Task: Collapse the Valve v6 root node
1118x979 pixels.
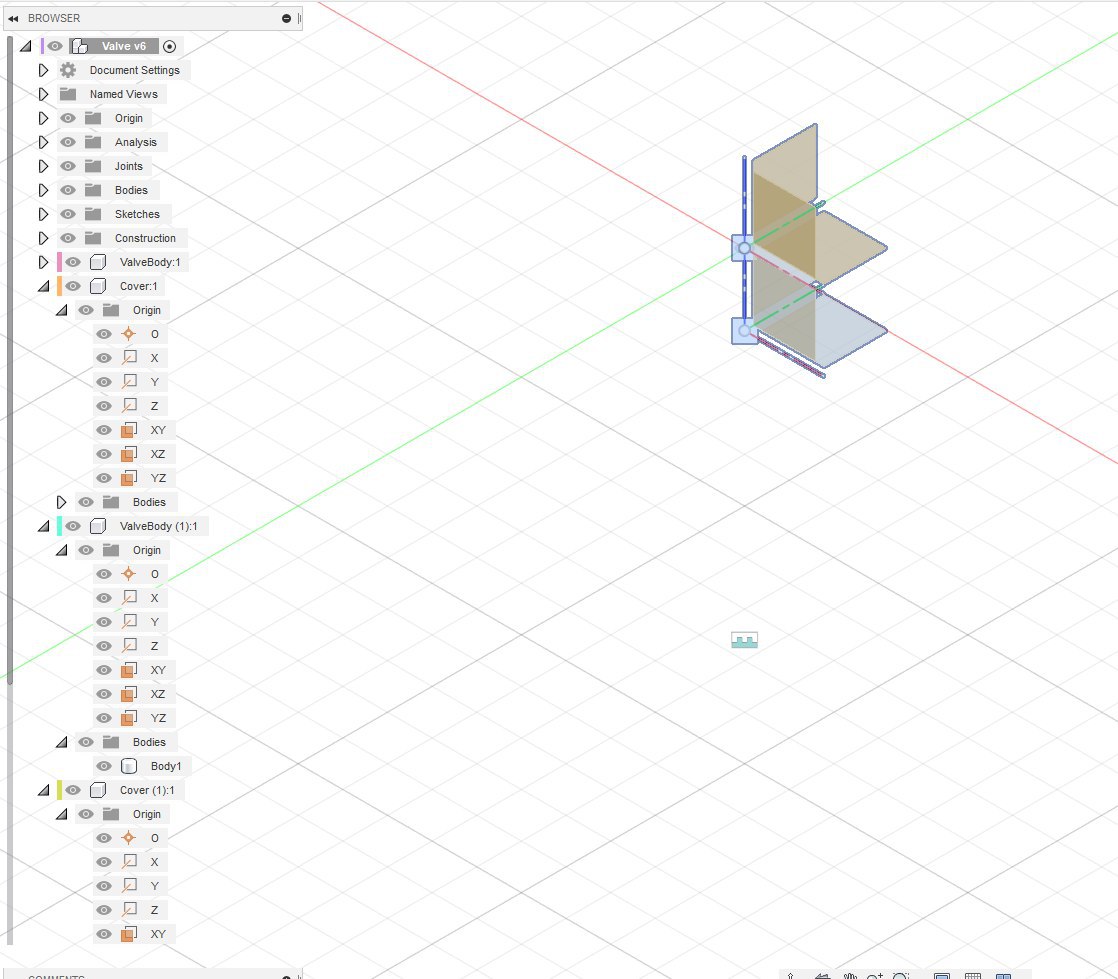Action: (26, 46)
